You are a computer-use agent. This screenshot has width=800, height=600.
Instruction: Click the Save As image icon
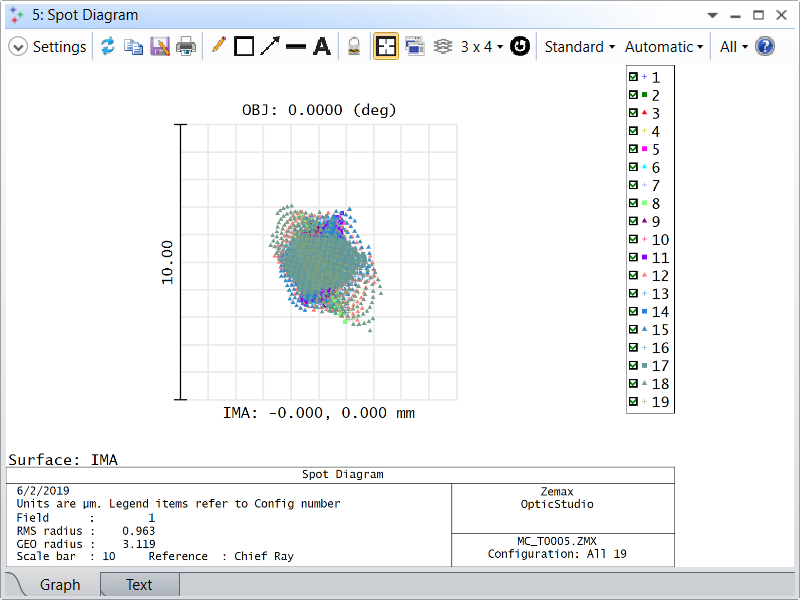click(x=160, y=47)
